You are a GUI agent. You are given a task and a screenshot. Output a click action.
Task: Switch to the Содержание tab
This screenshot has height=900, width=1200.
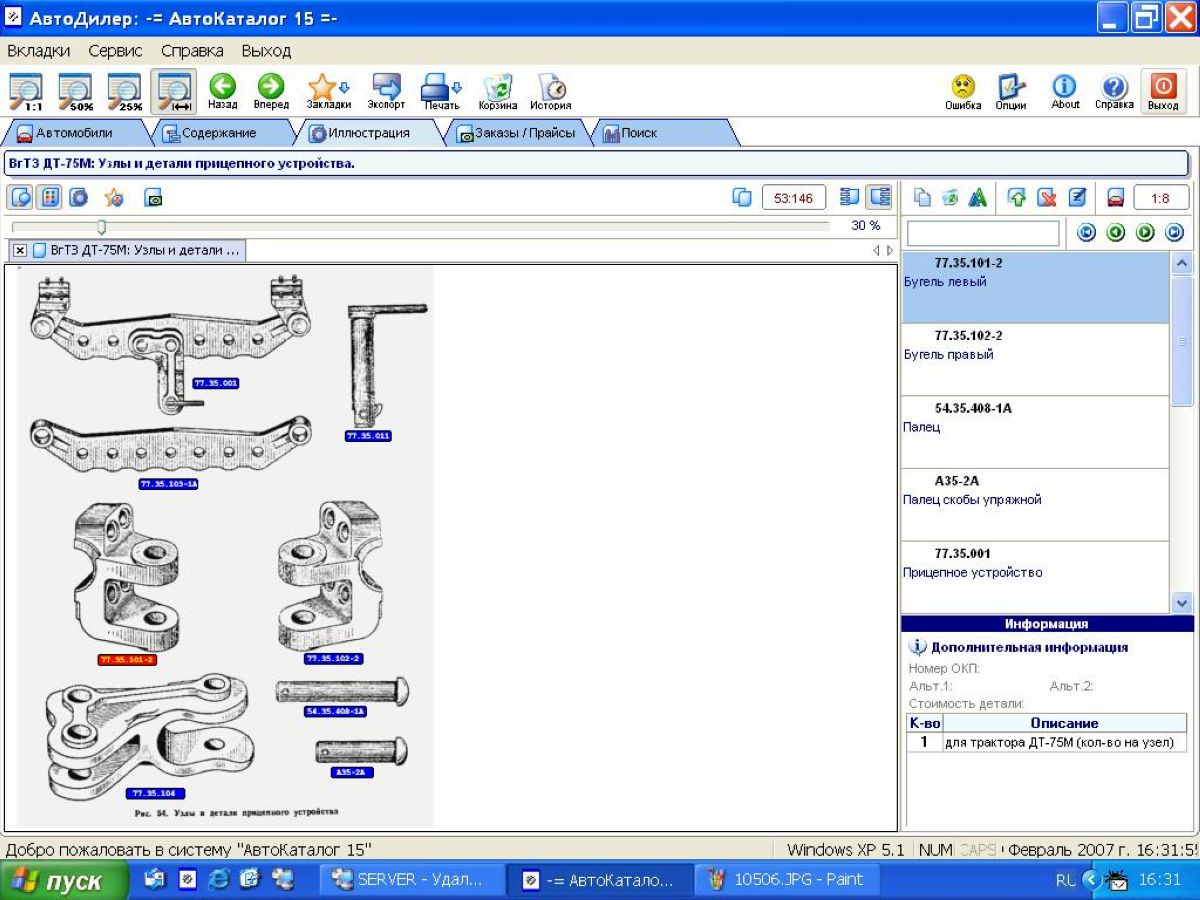click(210, 133)
